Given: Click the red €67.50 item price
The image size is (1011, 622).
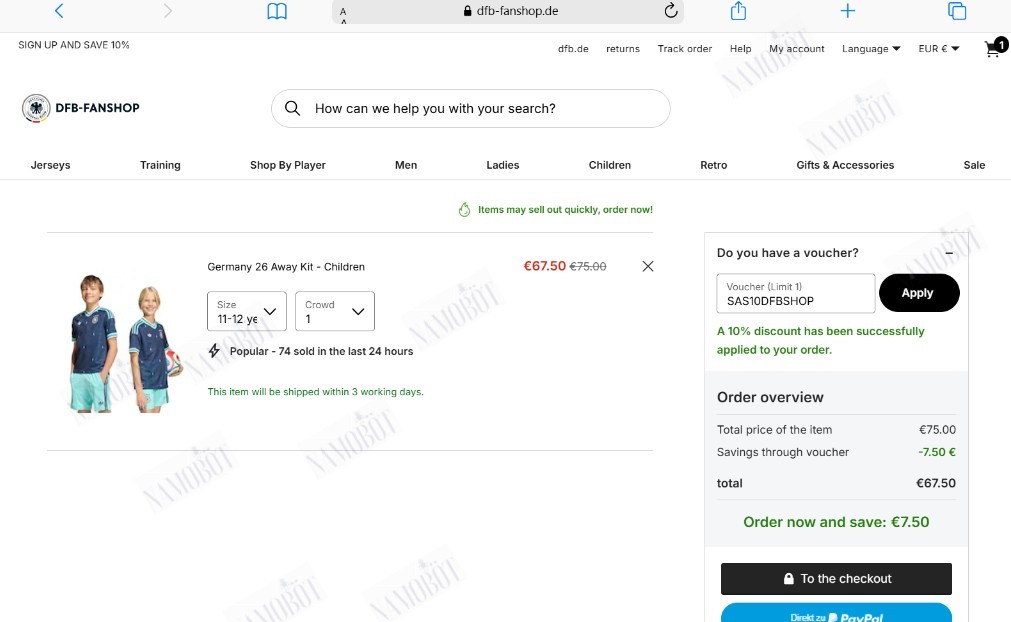Looking at the screenshot, I should (544, 266).
